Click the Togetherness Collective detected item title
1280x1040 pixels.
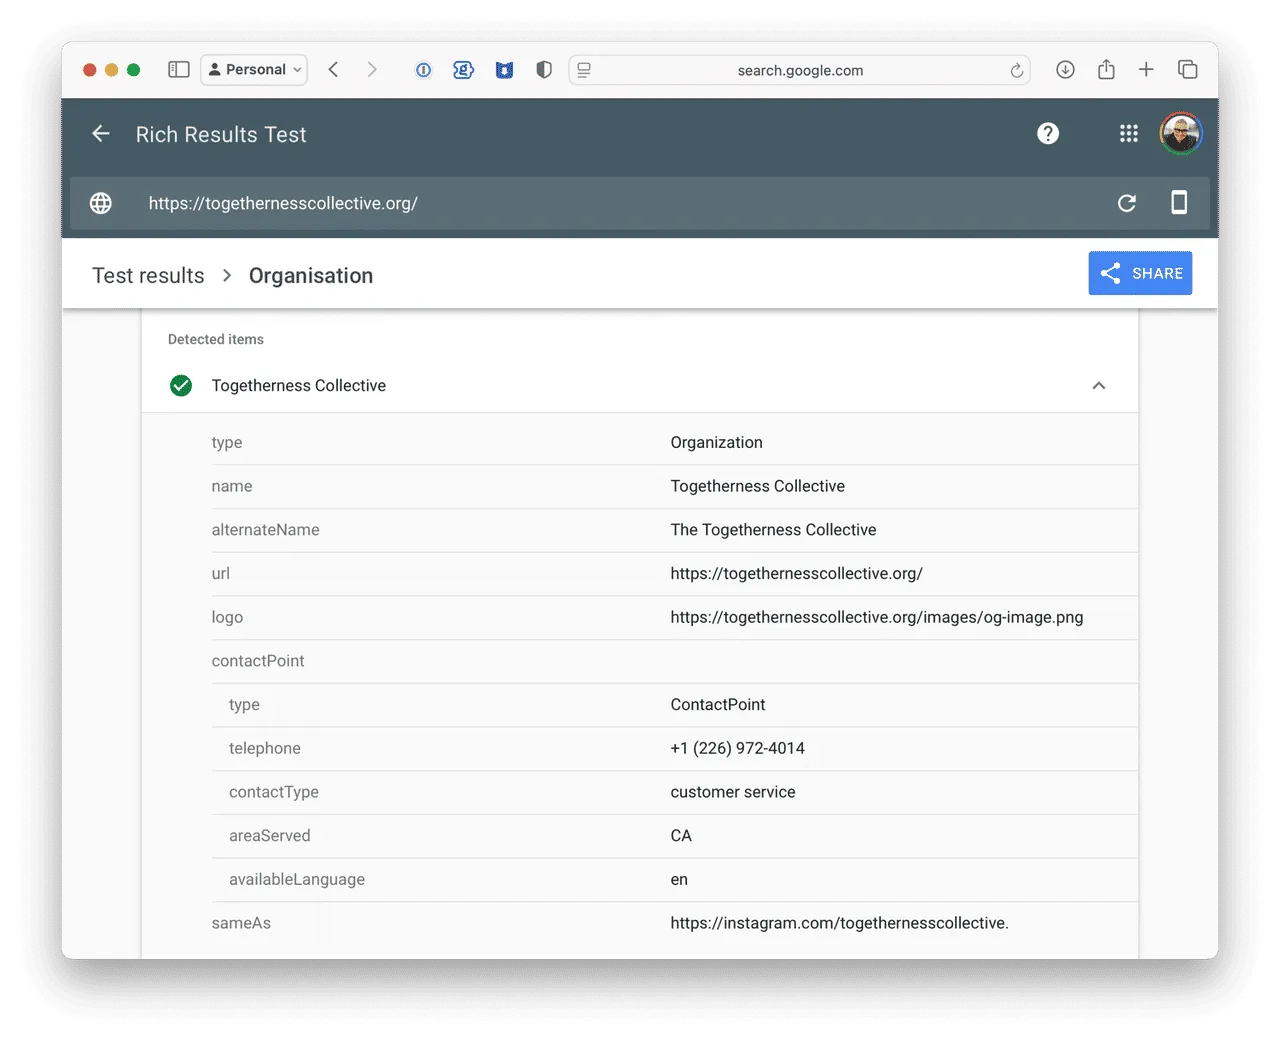click(x=299, y=386)
